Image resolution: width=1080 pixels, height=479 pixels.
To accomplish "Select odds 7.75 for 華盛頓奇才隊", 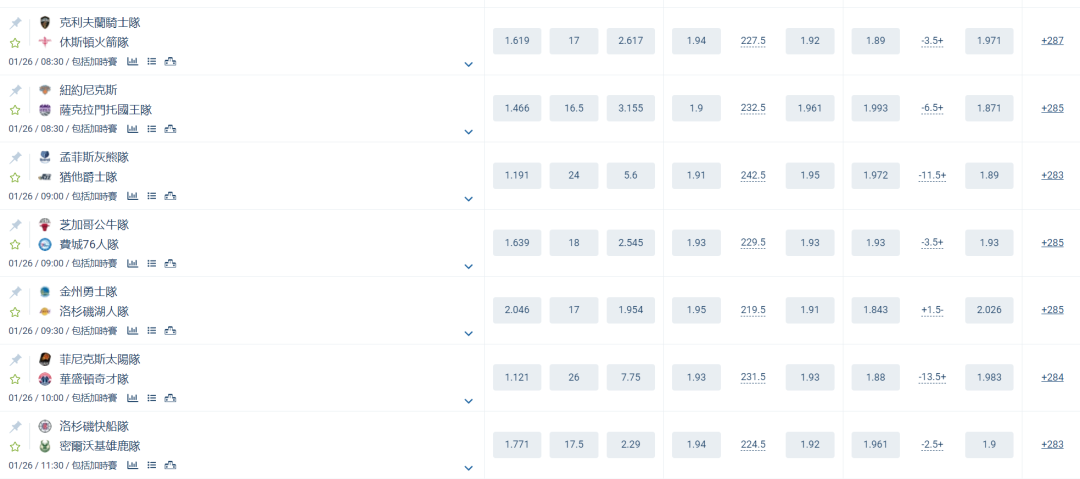I will tap(631, 377).
